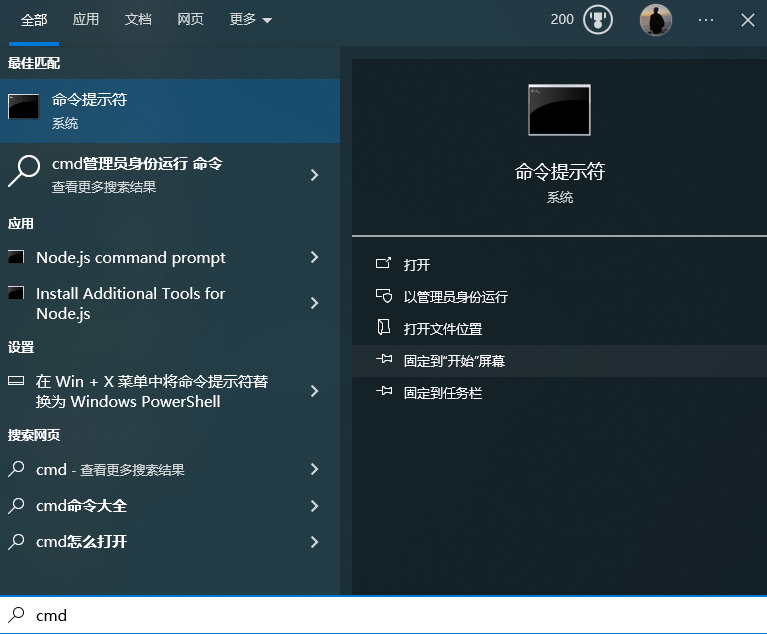Open the three-dot options menu
The image size is (767, 634).
tap(705, 20)
